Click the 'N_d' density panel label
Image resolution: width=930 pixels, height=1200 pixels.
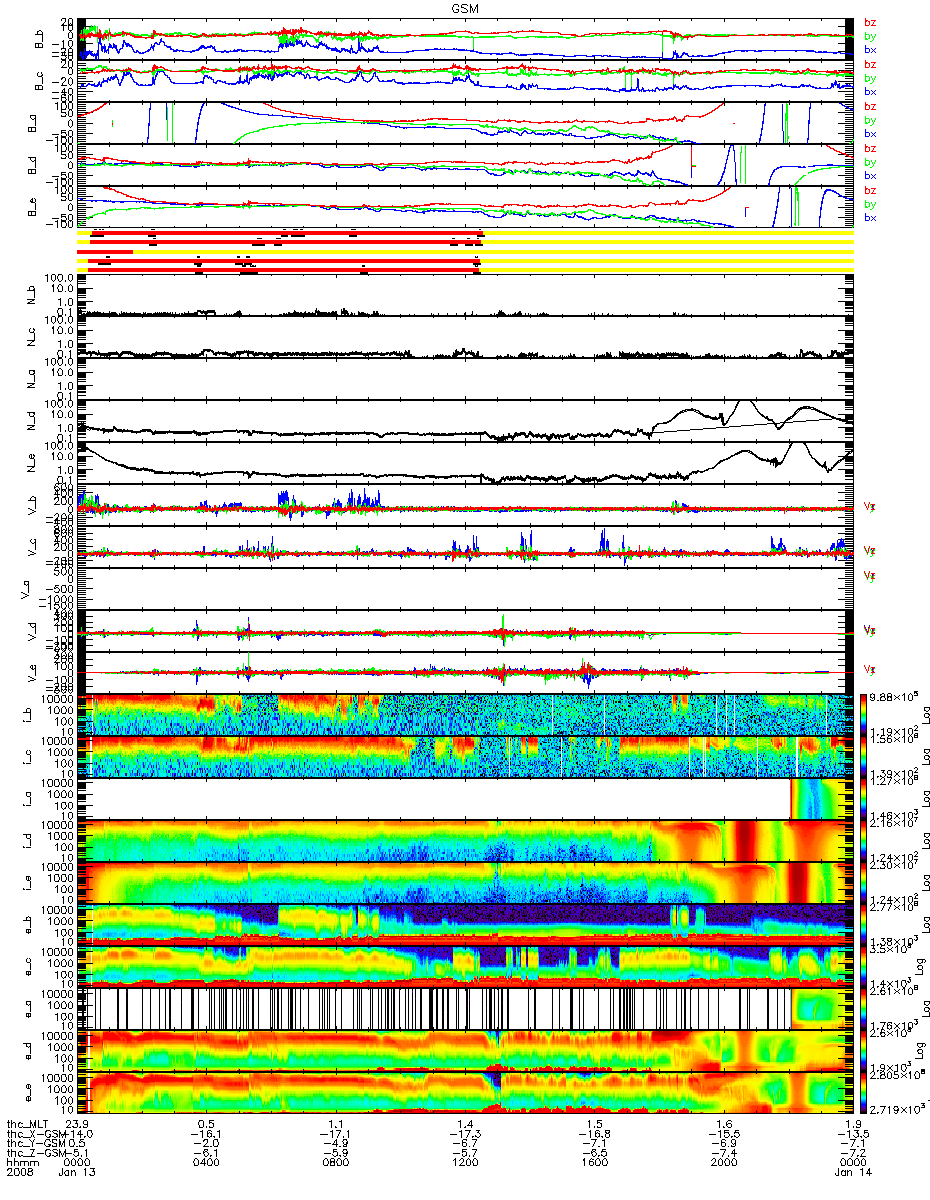click(30, 422)
